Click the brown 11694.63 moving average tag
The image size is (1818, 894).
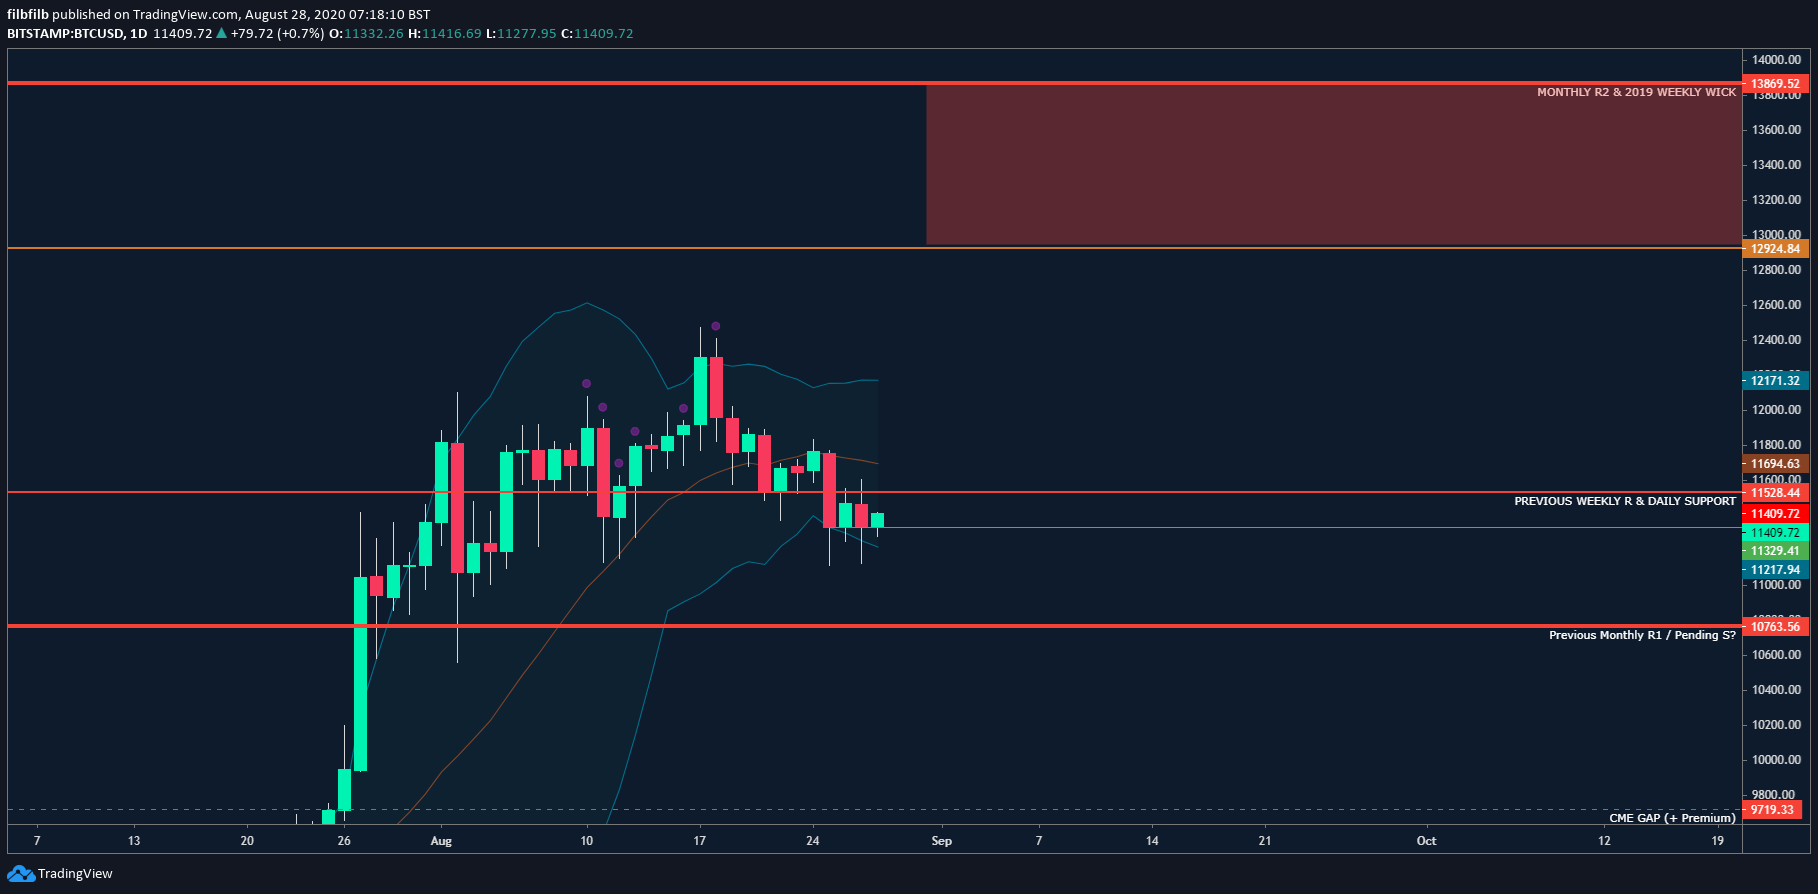[x=1775, y=464]
